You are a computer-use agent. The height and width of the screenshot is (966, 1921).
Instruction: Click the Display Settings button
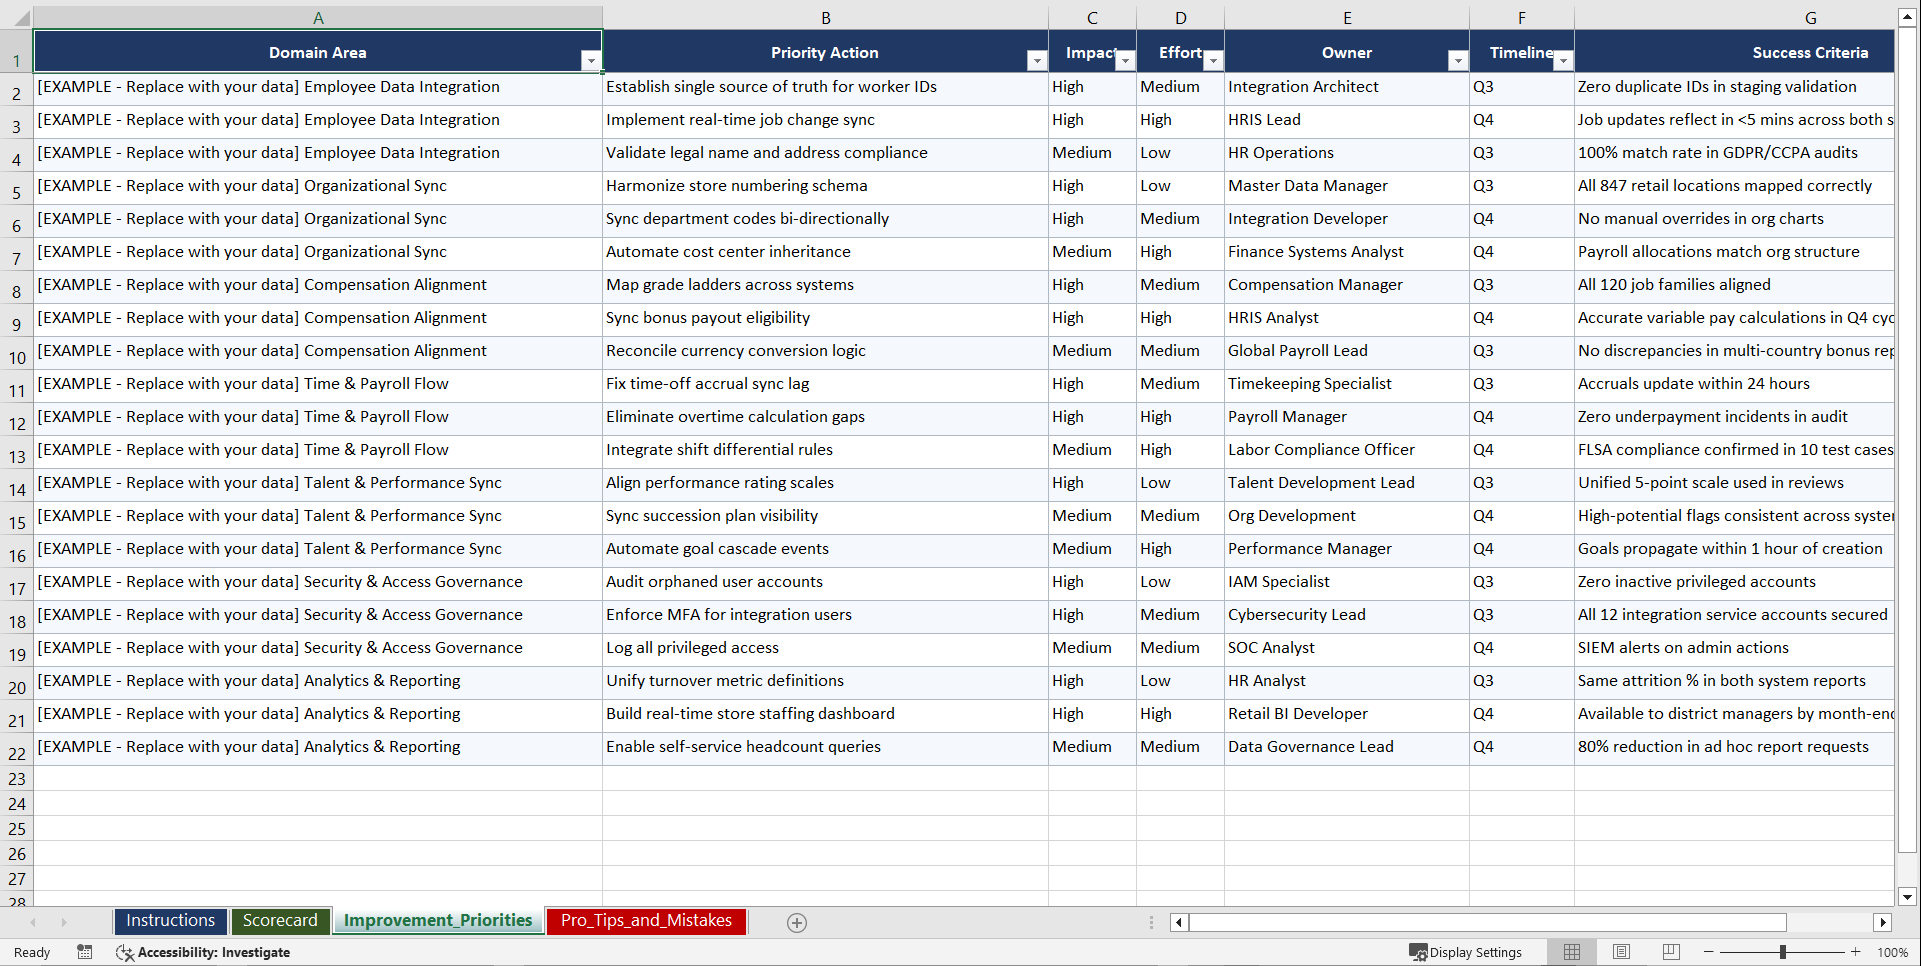1467,952
